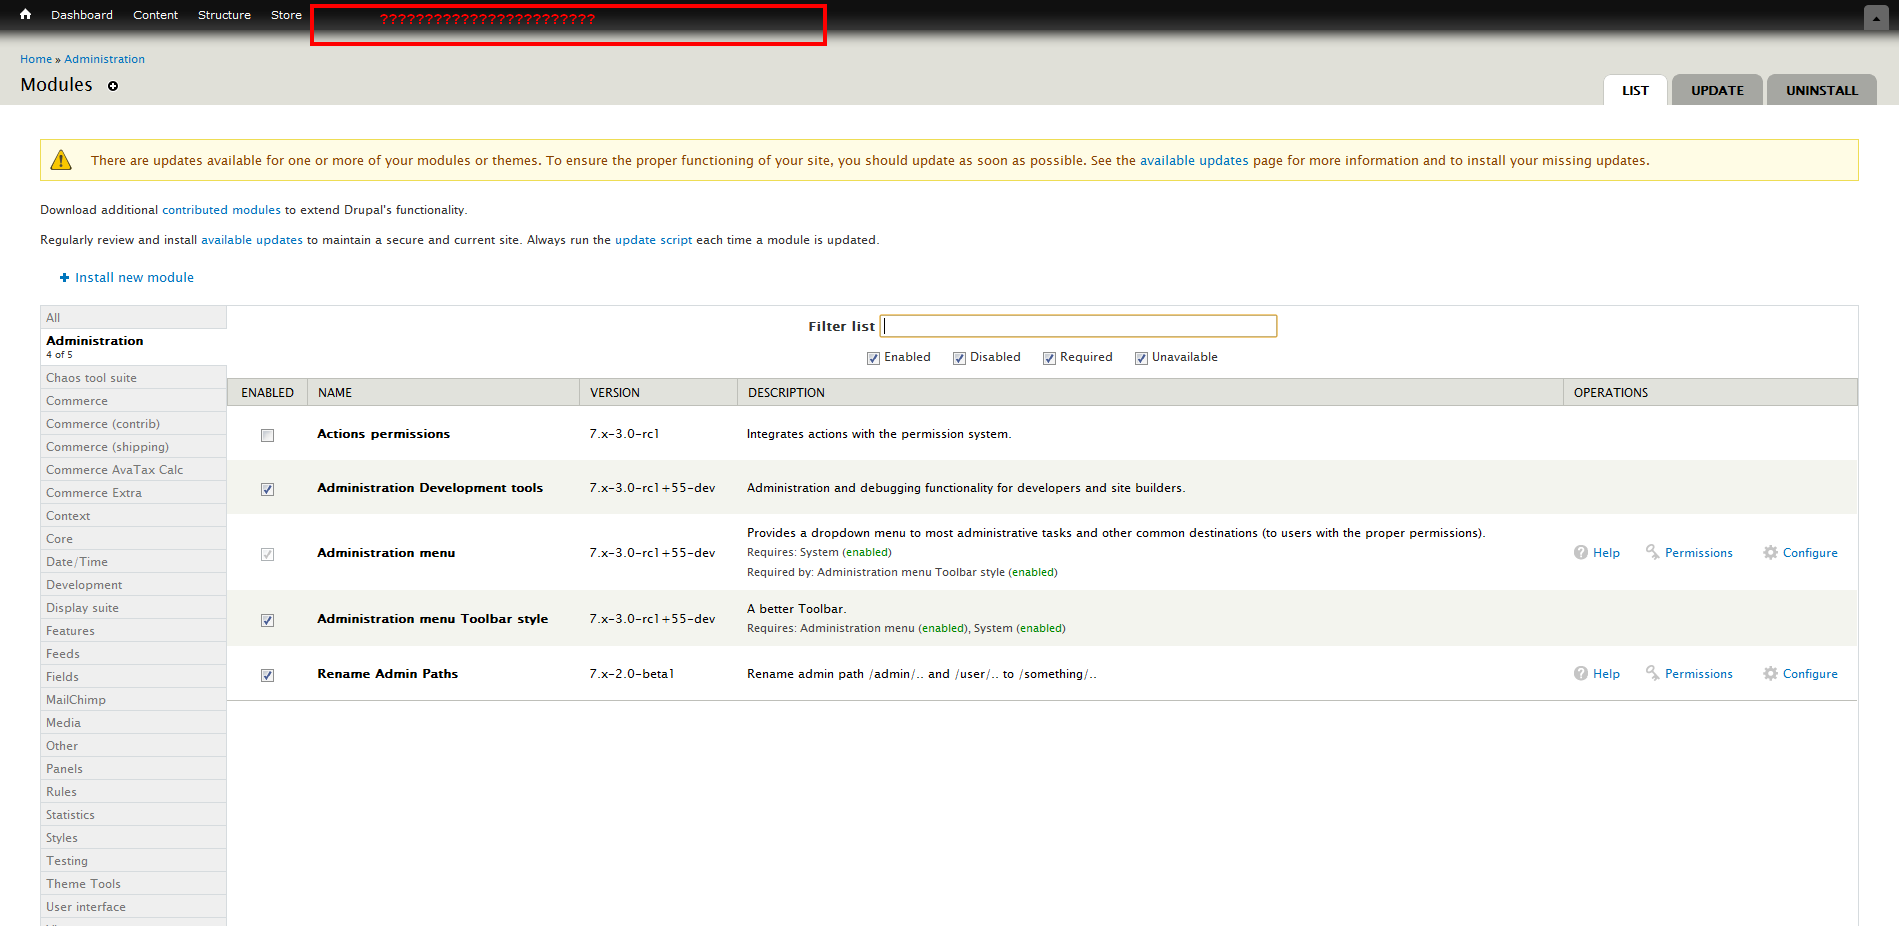Select the Theme Tools category

pos(133,884)
